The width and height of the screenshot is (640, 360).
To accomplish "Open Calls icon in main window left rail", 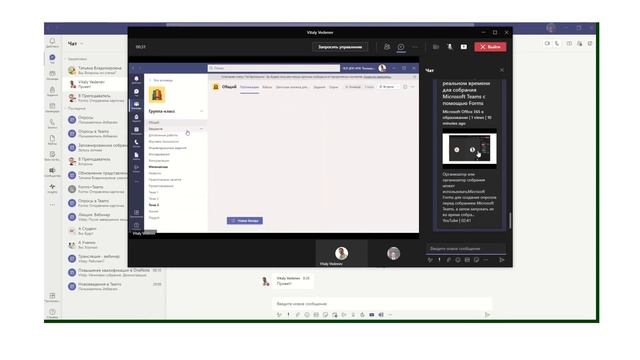I will (x=52, y=123).
